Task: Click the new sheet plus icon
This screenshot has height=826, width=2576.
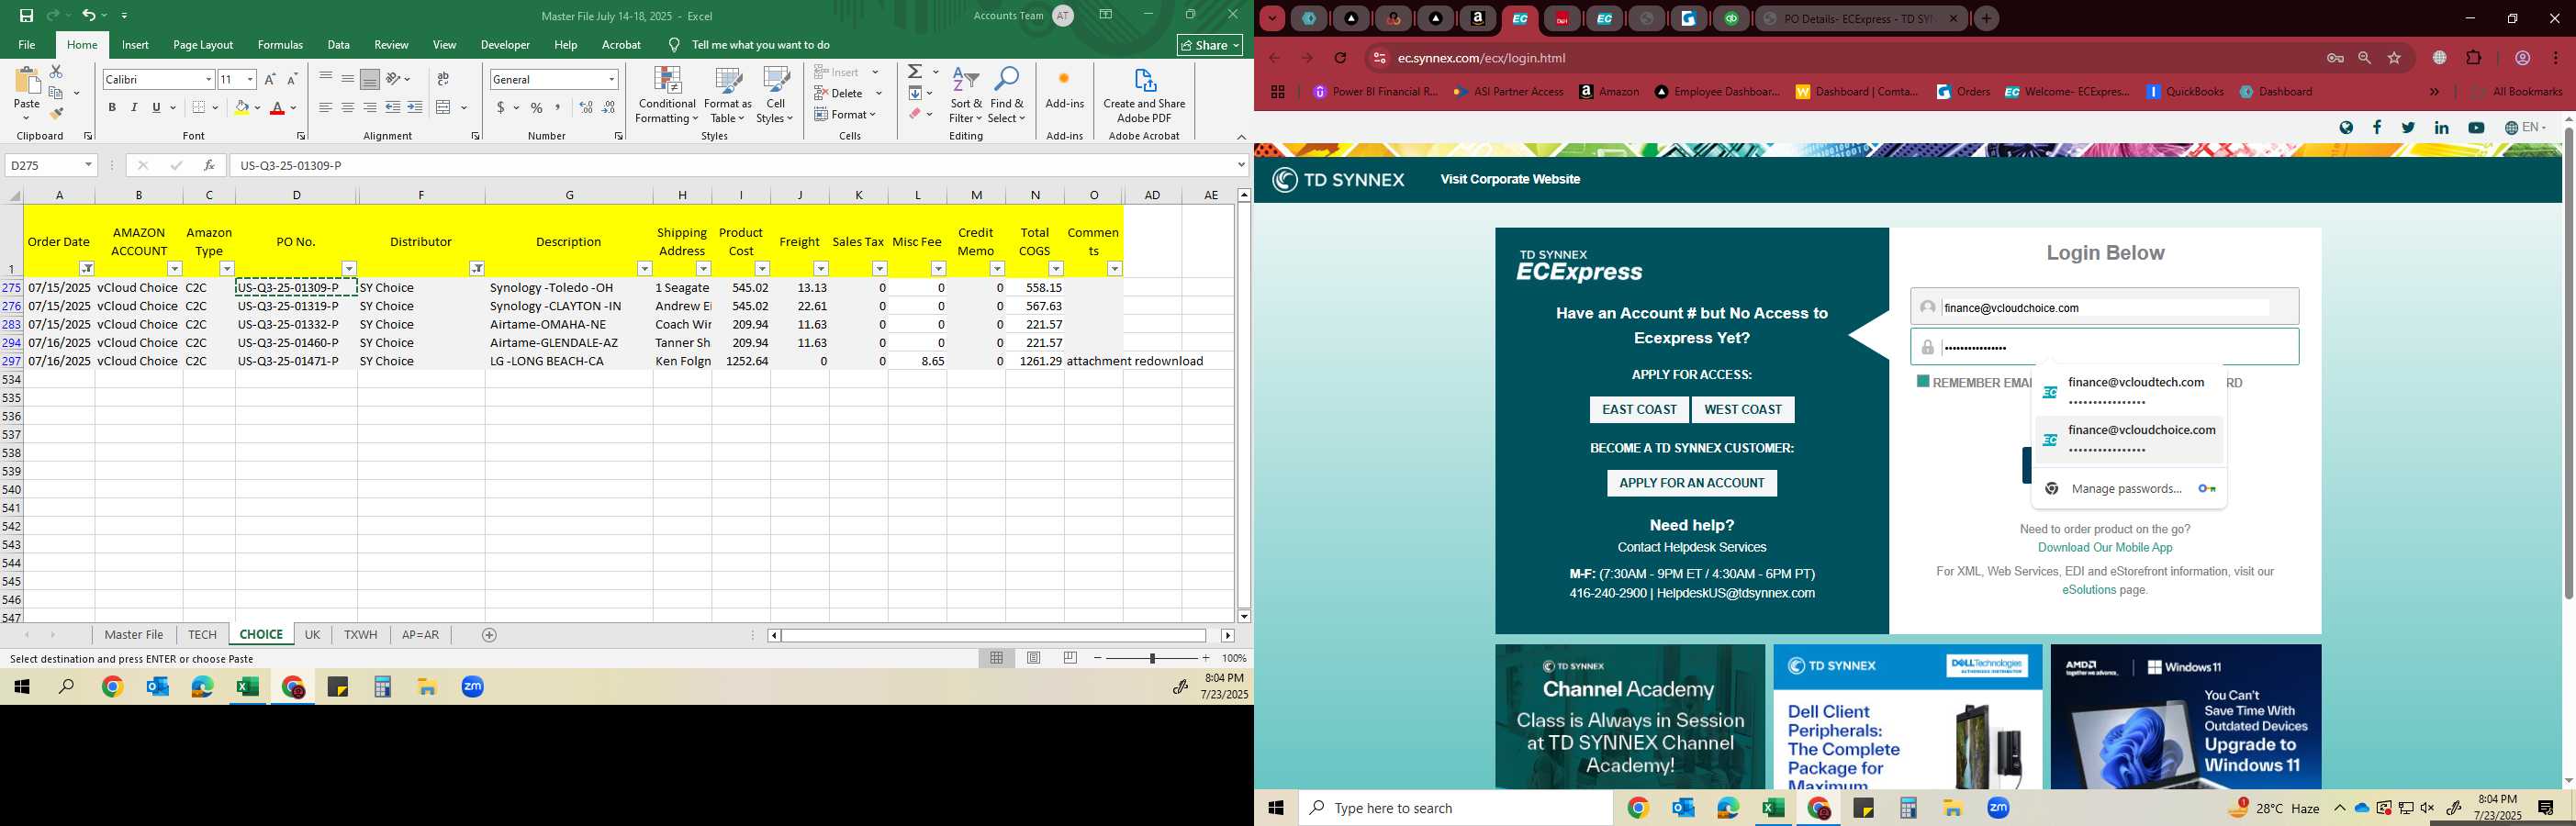Action: [489, 635]
